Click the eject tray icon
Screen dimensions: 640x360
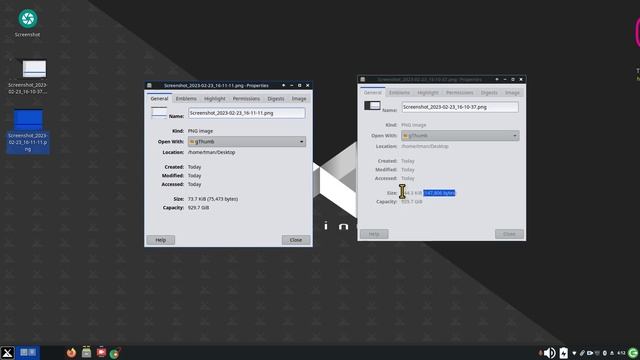(612, 353)
